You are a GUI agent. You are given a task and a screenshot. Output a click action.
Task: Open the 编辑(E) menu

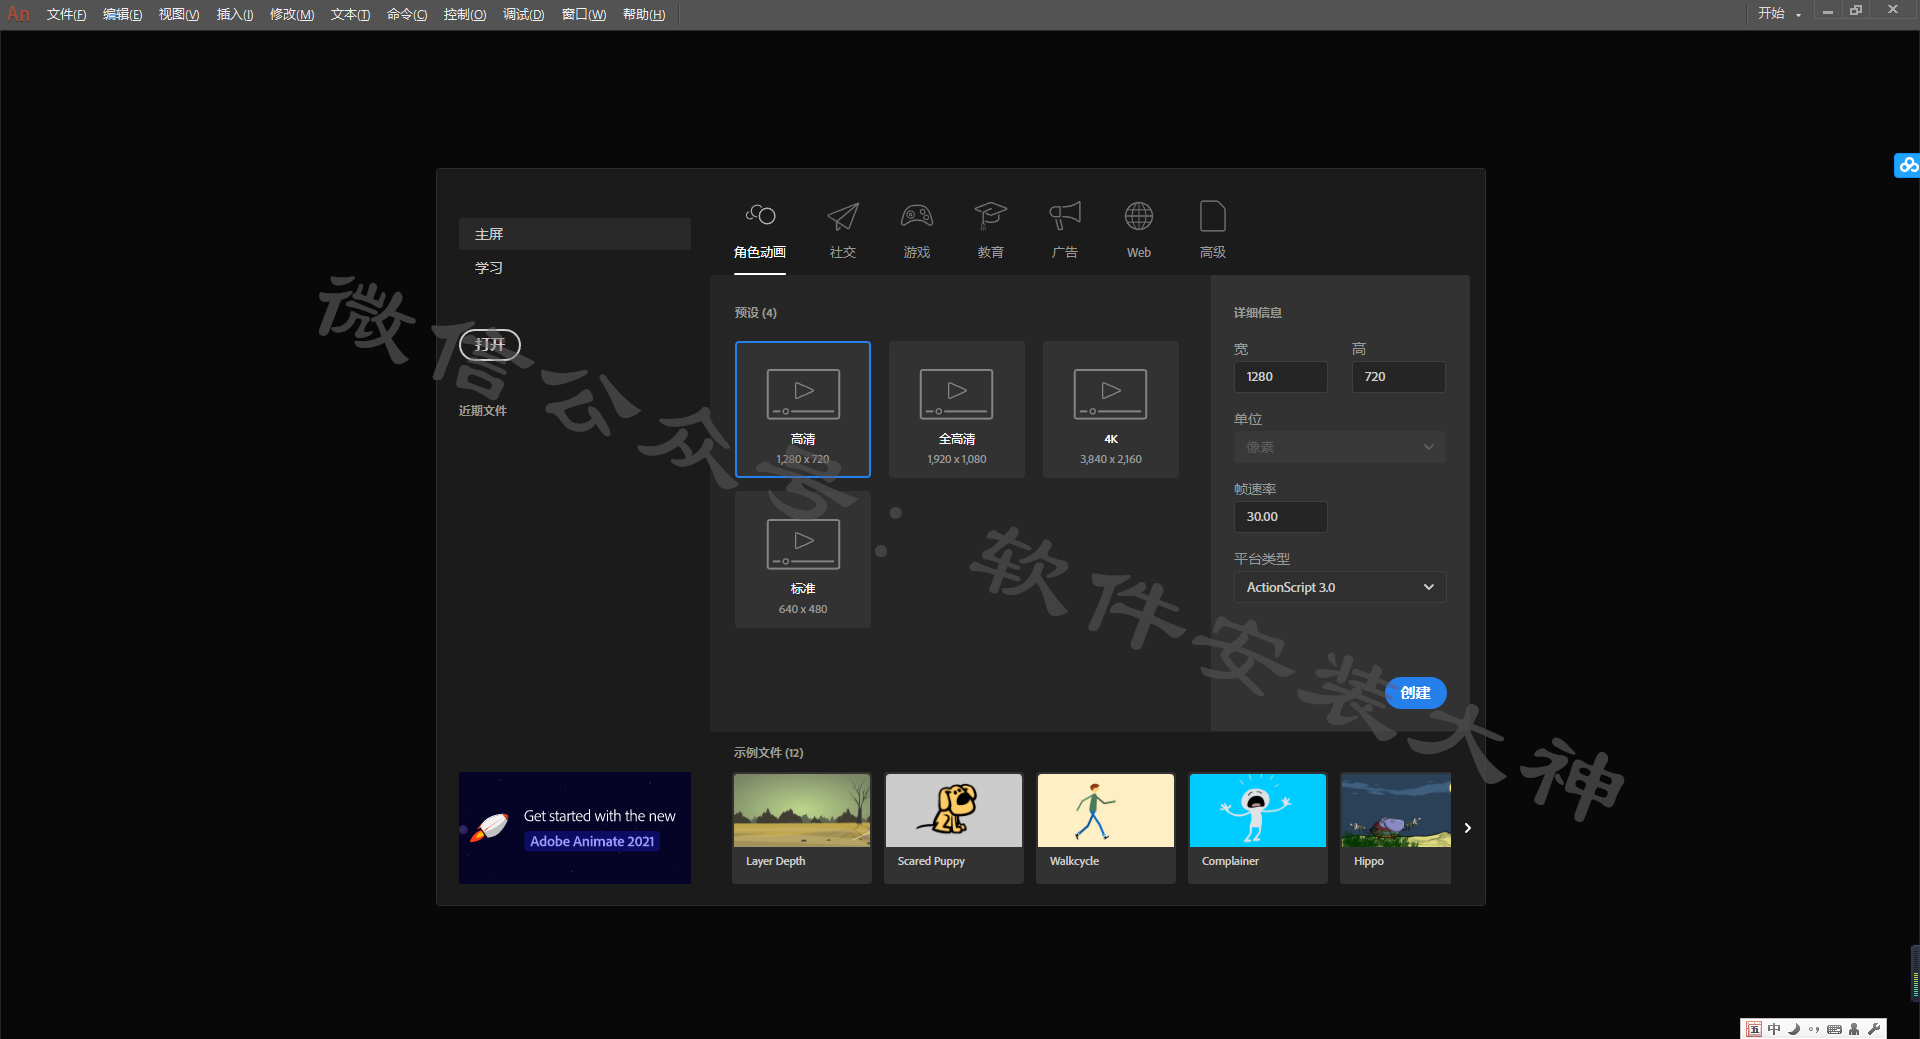[122, 14]
